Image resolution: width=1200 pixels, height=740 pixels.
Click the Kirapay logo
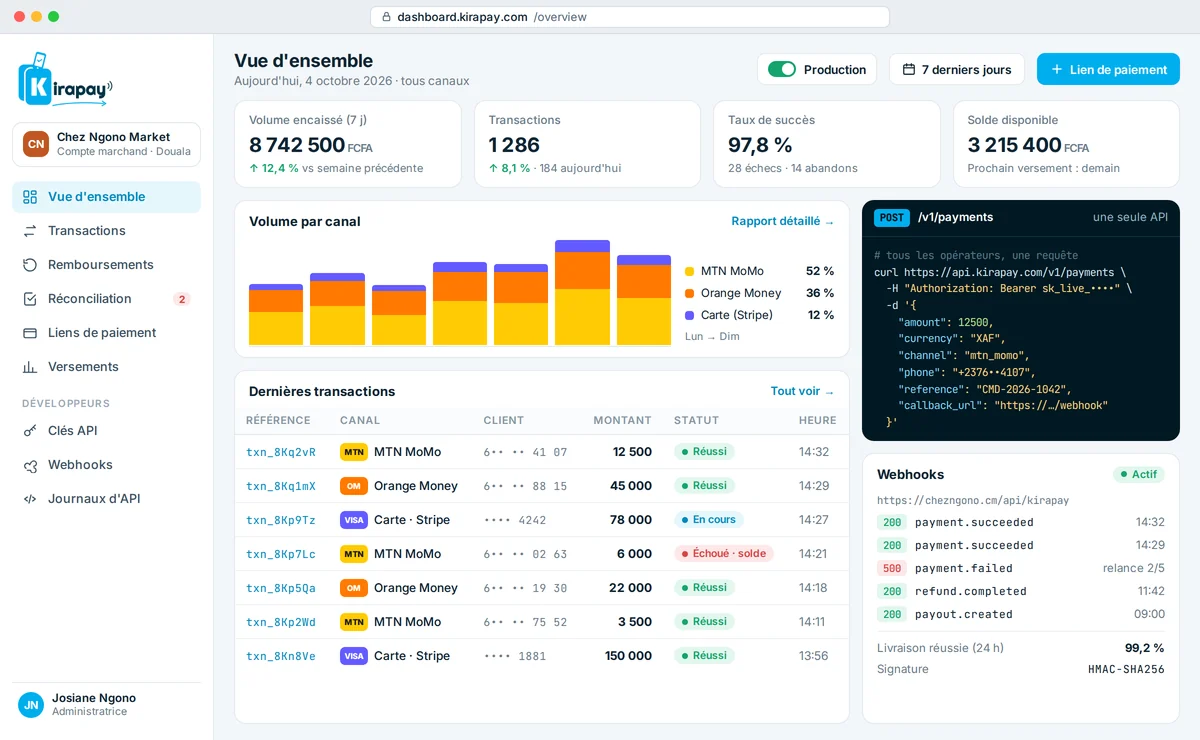(x=65, y=79)
